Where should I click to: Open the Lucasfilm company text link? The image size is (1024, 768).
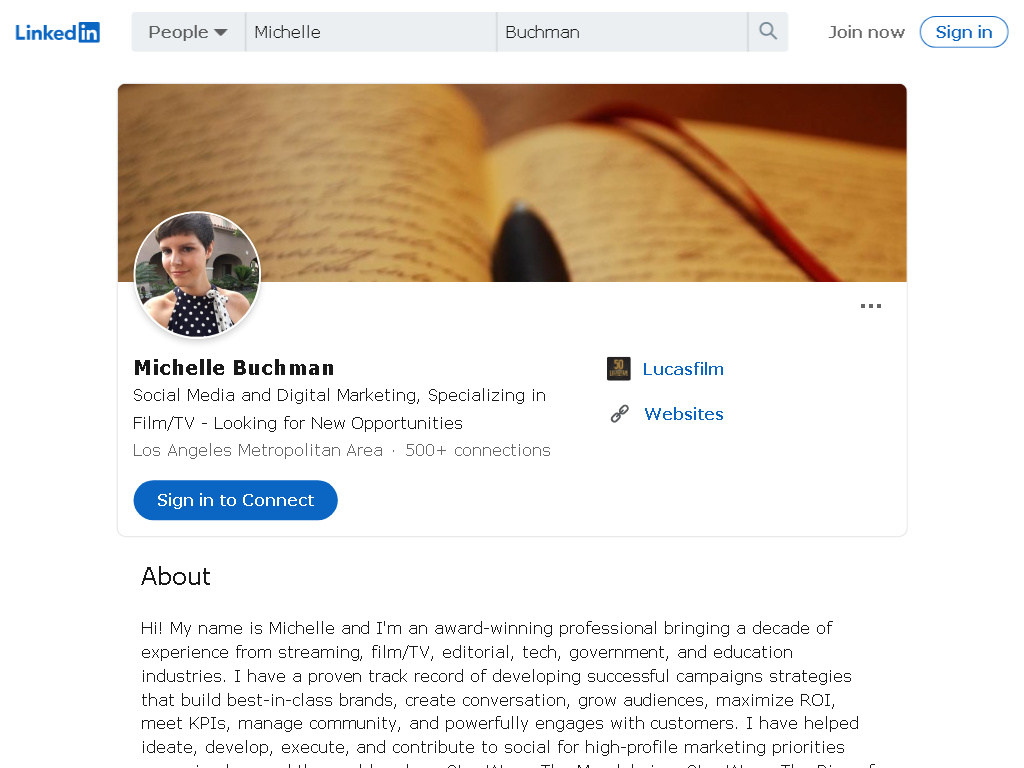pyautogui.click(x=683, y=369)
